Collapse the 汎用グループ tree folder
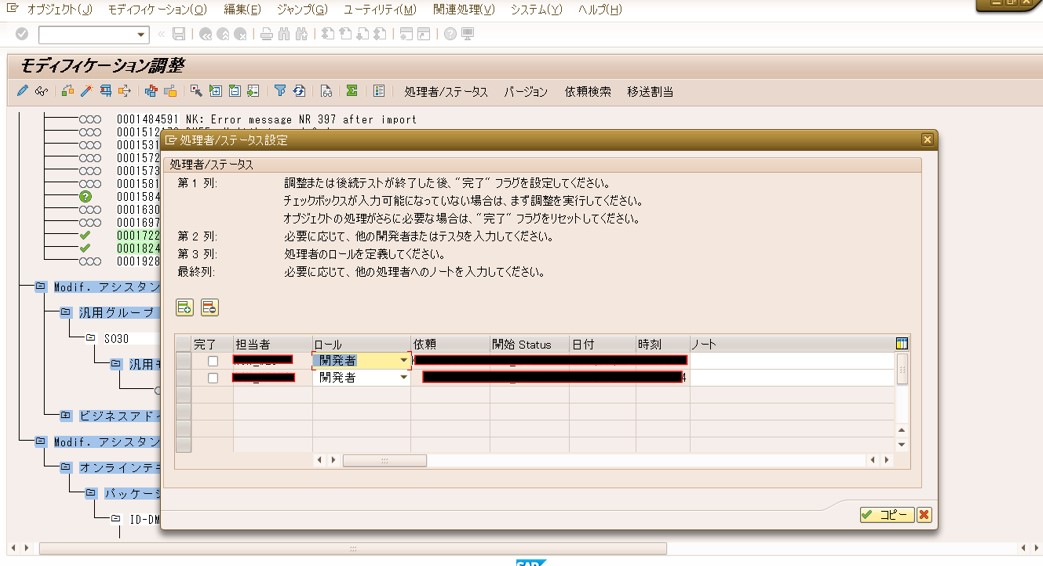The image size is (1043, 566). [65, 313]
